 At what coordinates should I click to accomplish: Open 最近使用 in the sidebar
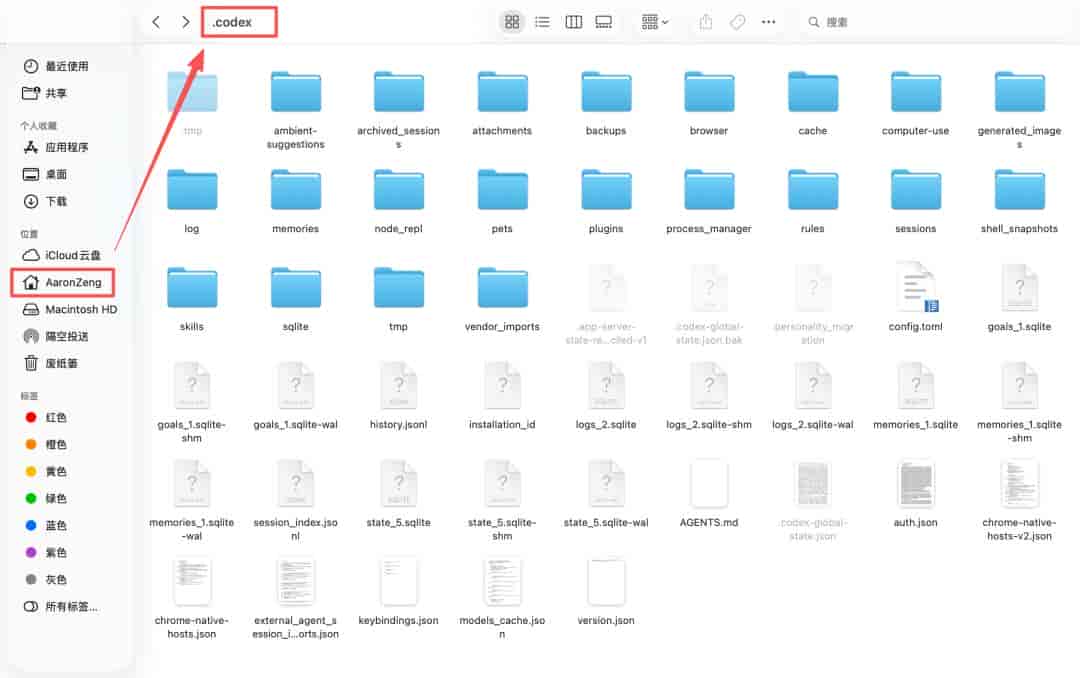tap(56, 66)
